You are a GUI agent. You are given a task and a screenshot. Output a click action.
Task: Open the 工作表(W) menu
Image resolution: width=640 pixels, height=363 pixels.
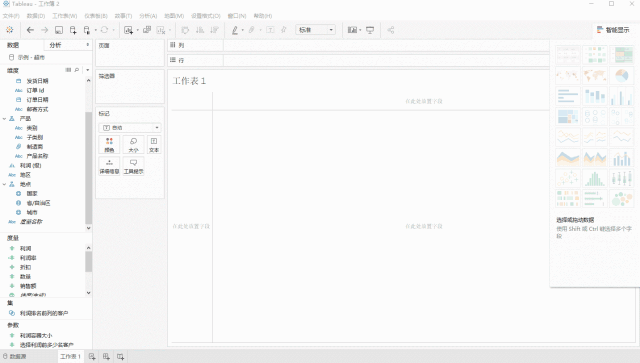click(64, 16)
